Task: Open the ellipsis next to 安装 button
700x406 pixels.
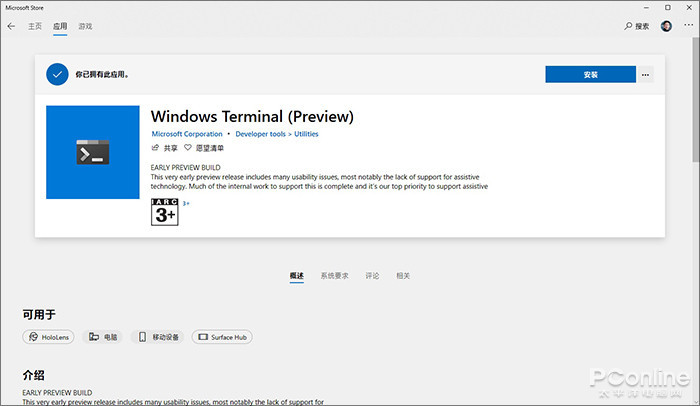Action: (x=646, y=75)
